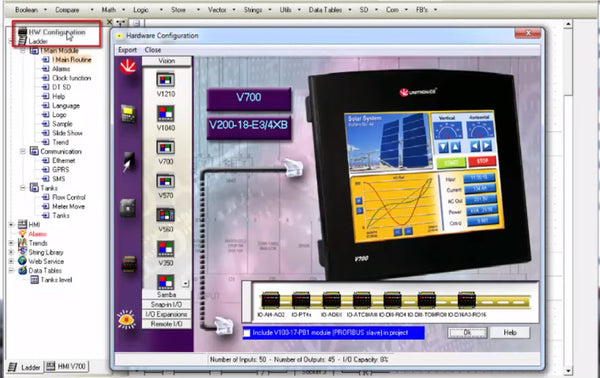
Task: Click the IO-AO6X expansion module
Action: [331, 300]
